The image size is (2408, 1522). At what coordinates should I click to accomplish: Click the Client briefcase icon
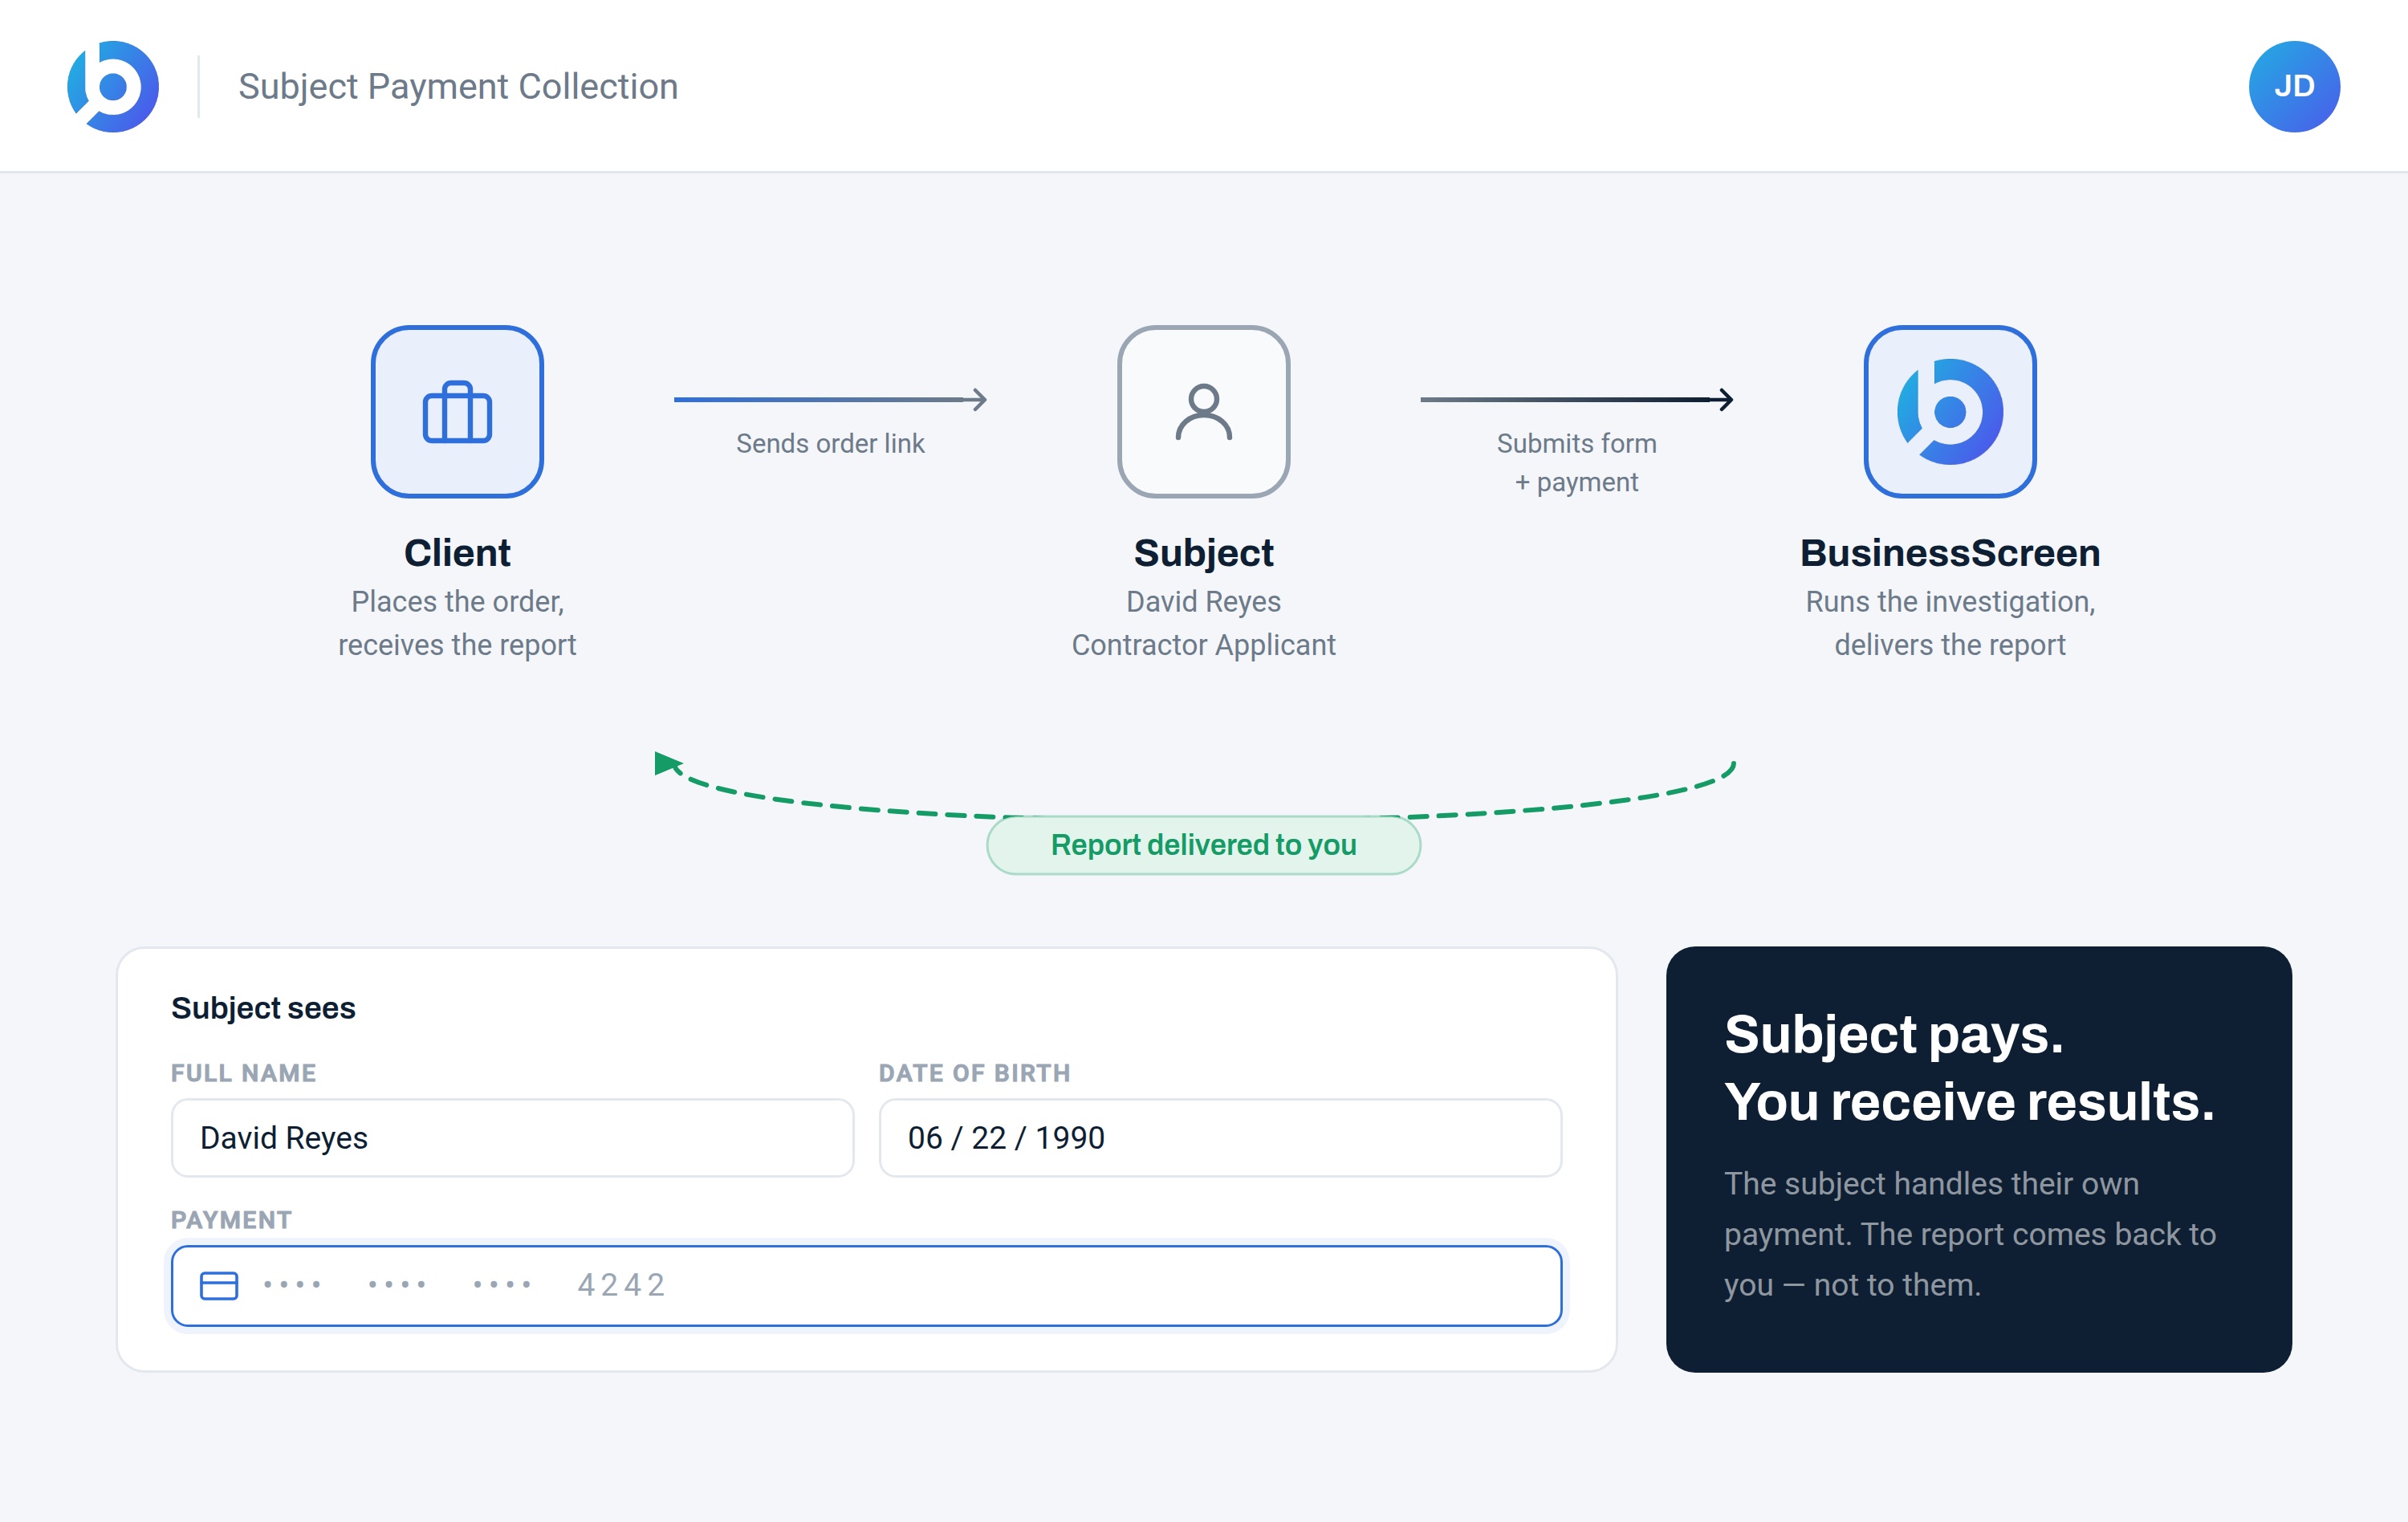point(457,411)
